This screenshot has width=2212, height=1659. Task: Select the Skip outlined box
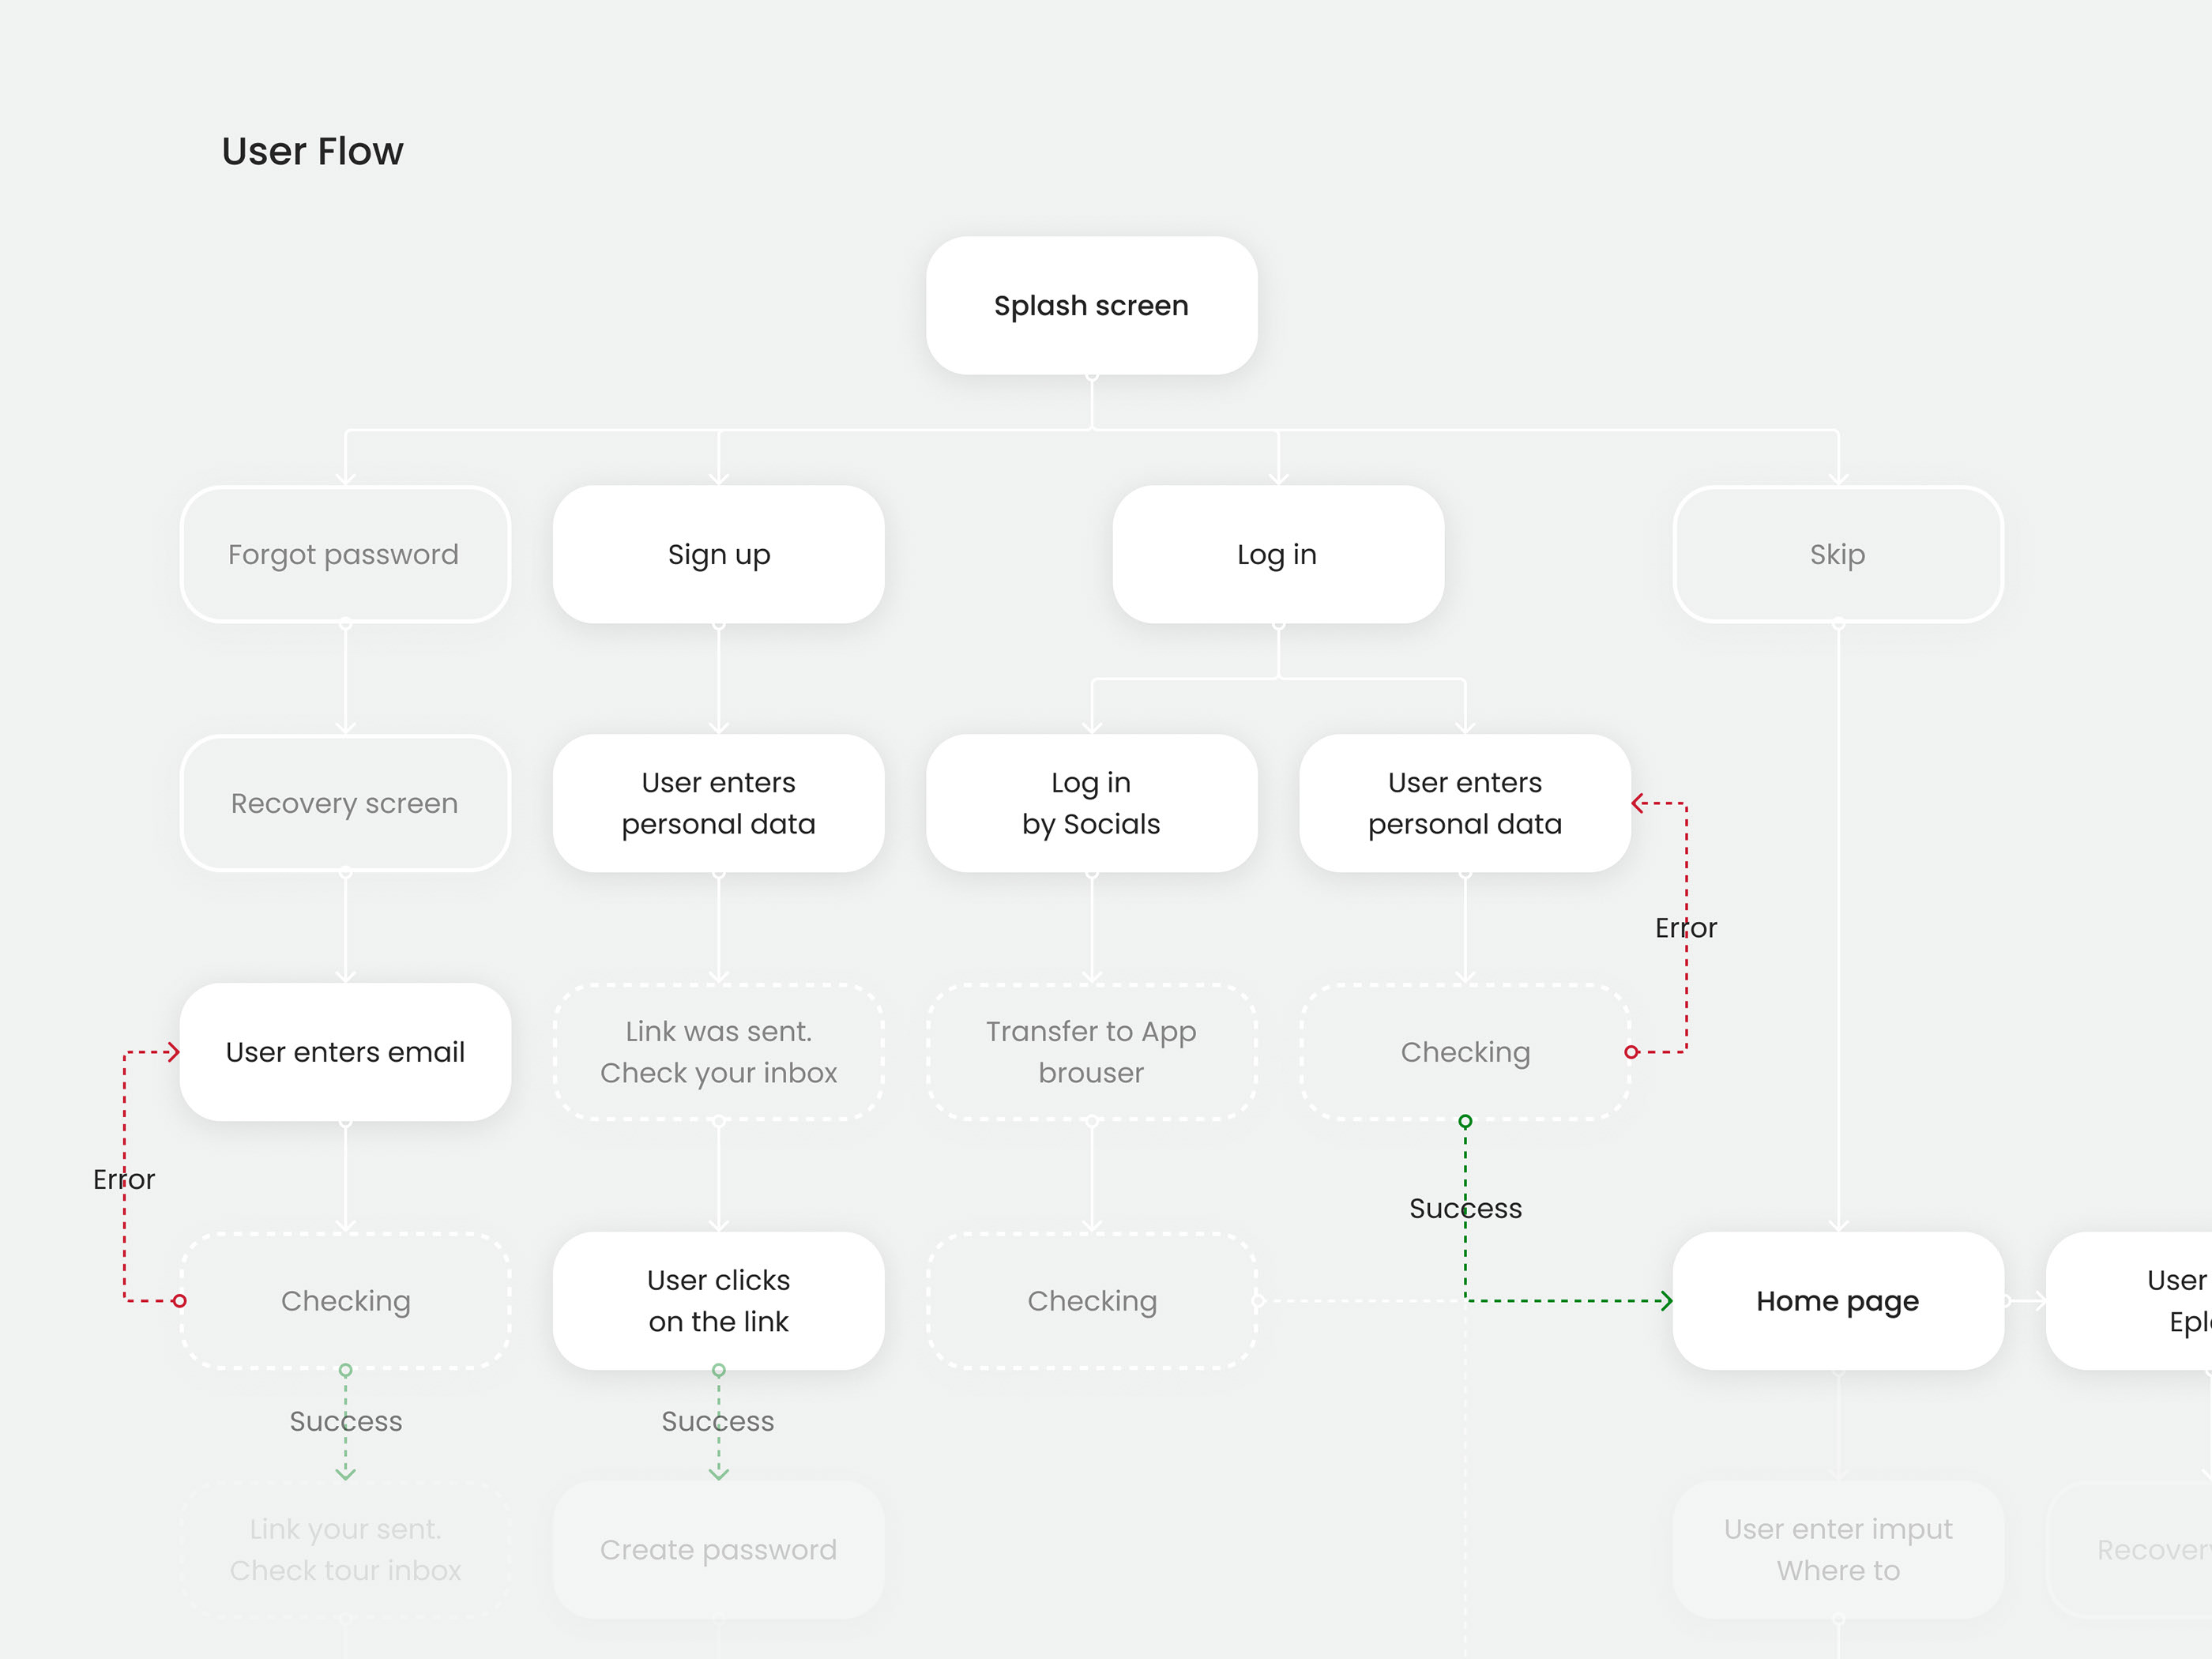point(1837,555)
